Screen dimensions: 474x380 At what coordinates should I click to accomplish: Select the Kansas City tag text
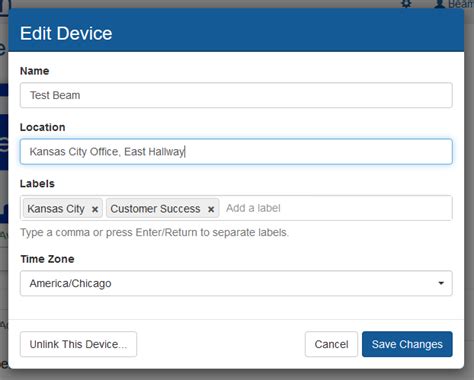pyautogui.click(x=56, y=209)
